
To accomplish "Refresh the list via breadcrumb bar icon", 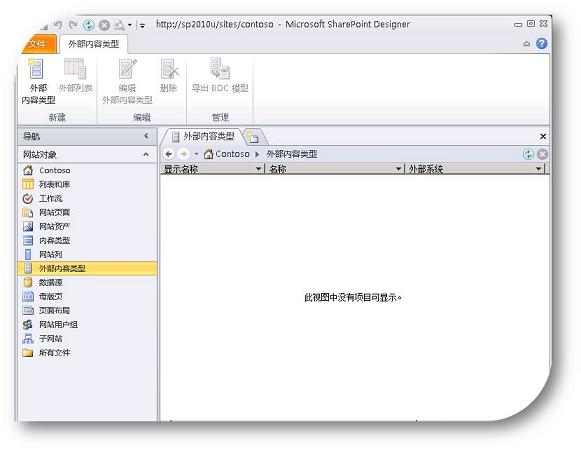I will pyautogui.click(x=528, y=154).
